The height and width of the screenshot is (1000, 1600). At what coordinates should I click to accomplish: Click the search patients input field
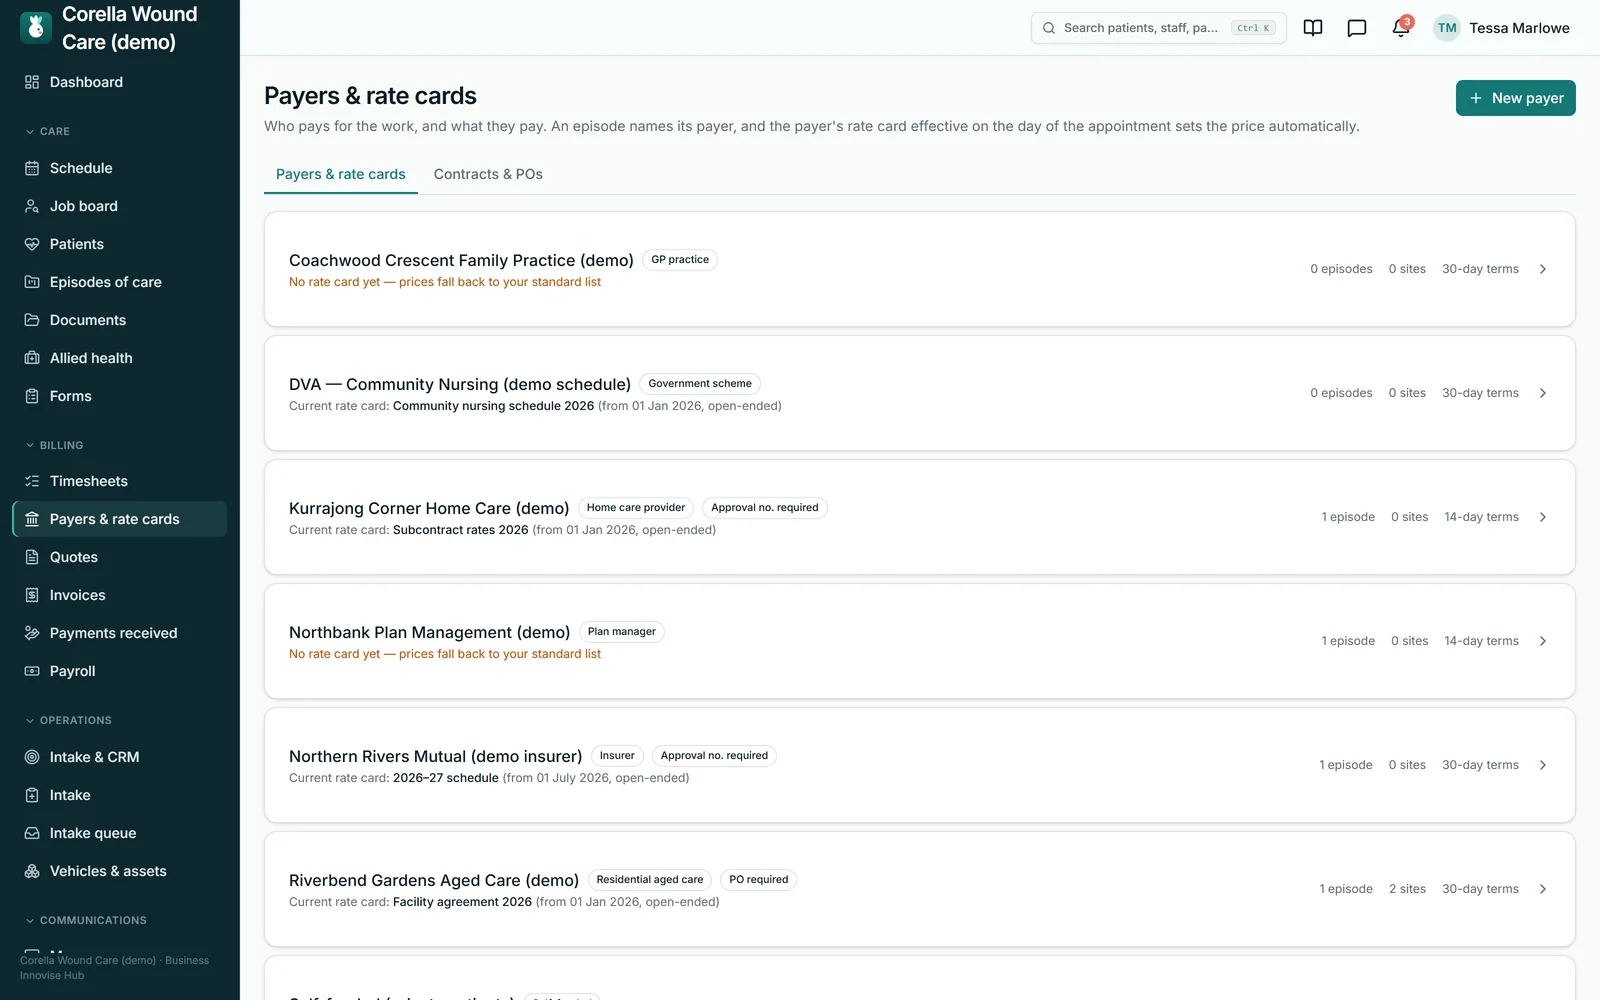(x=1158, y=28)
